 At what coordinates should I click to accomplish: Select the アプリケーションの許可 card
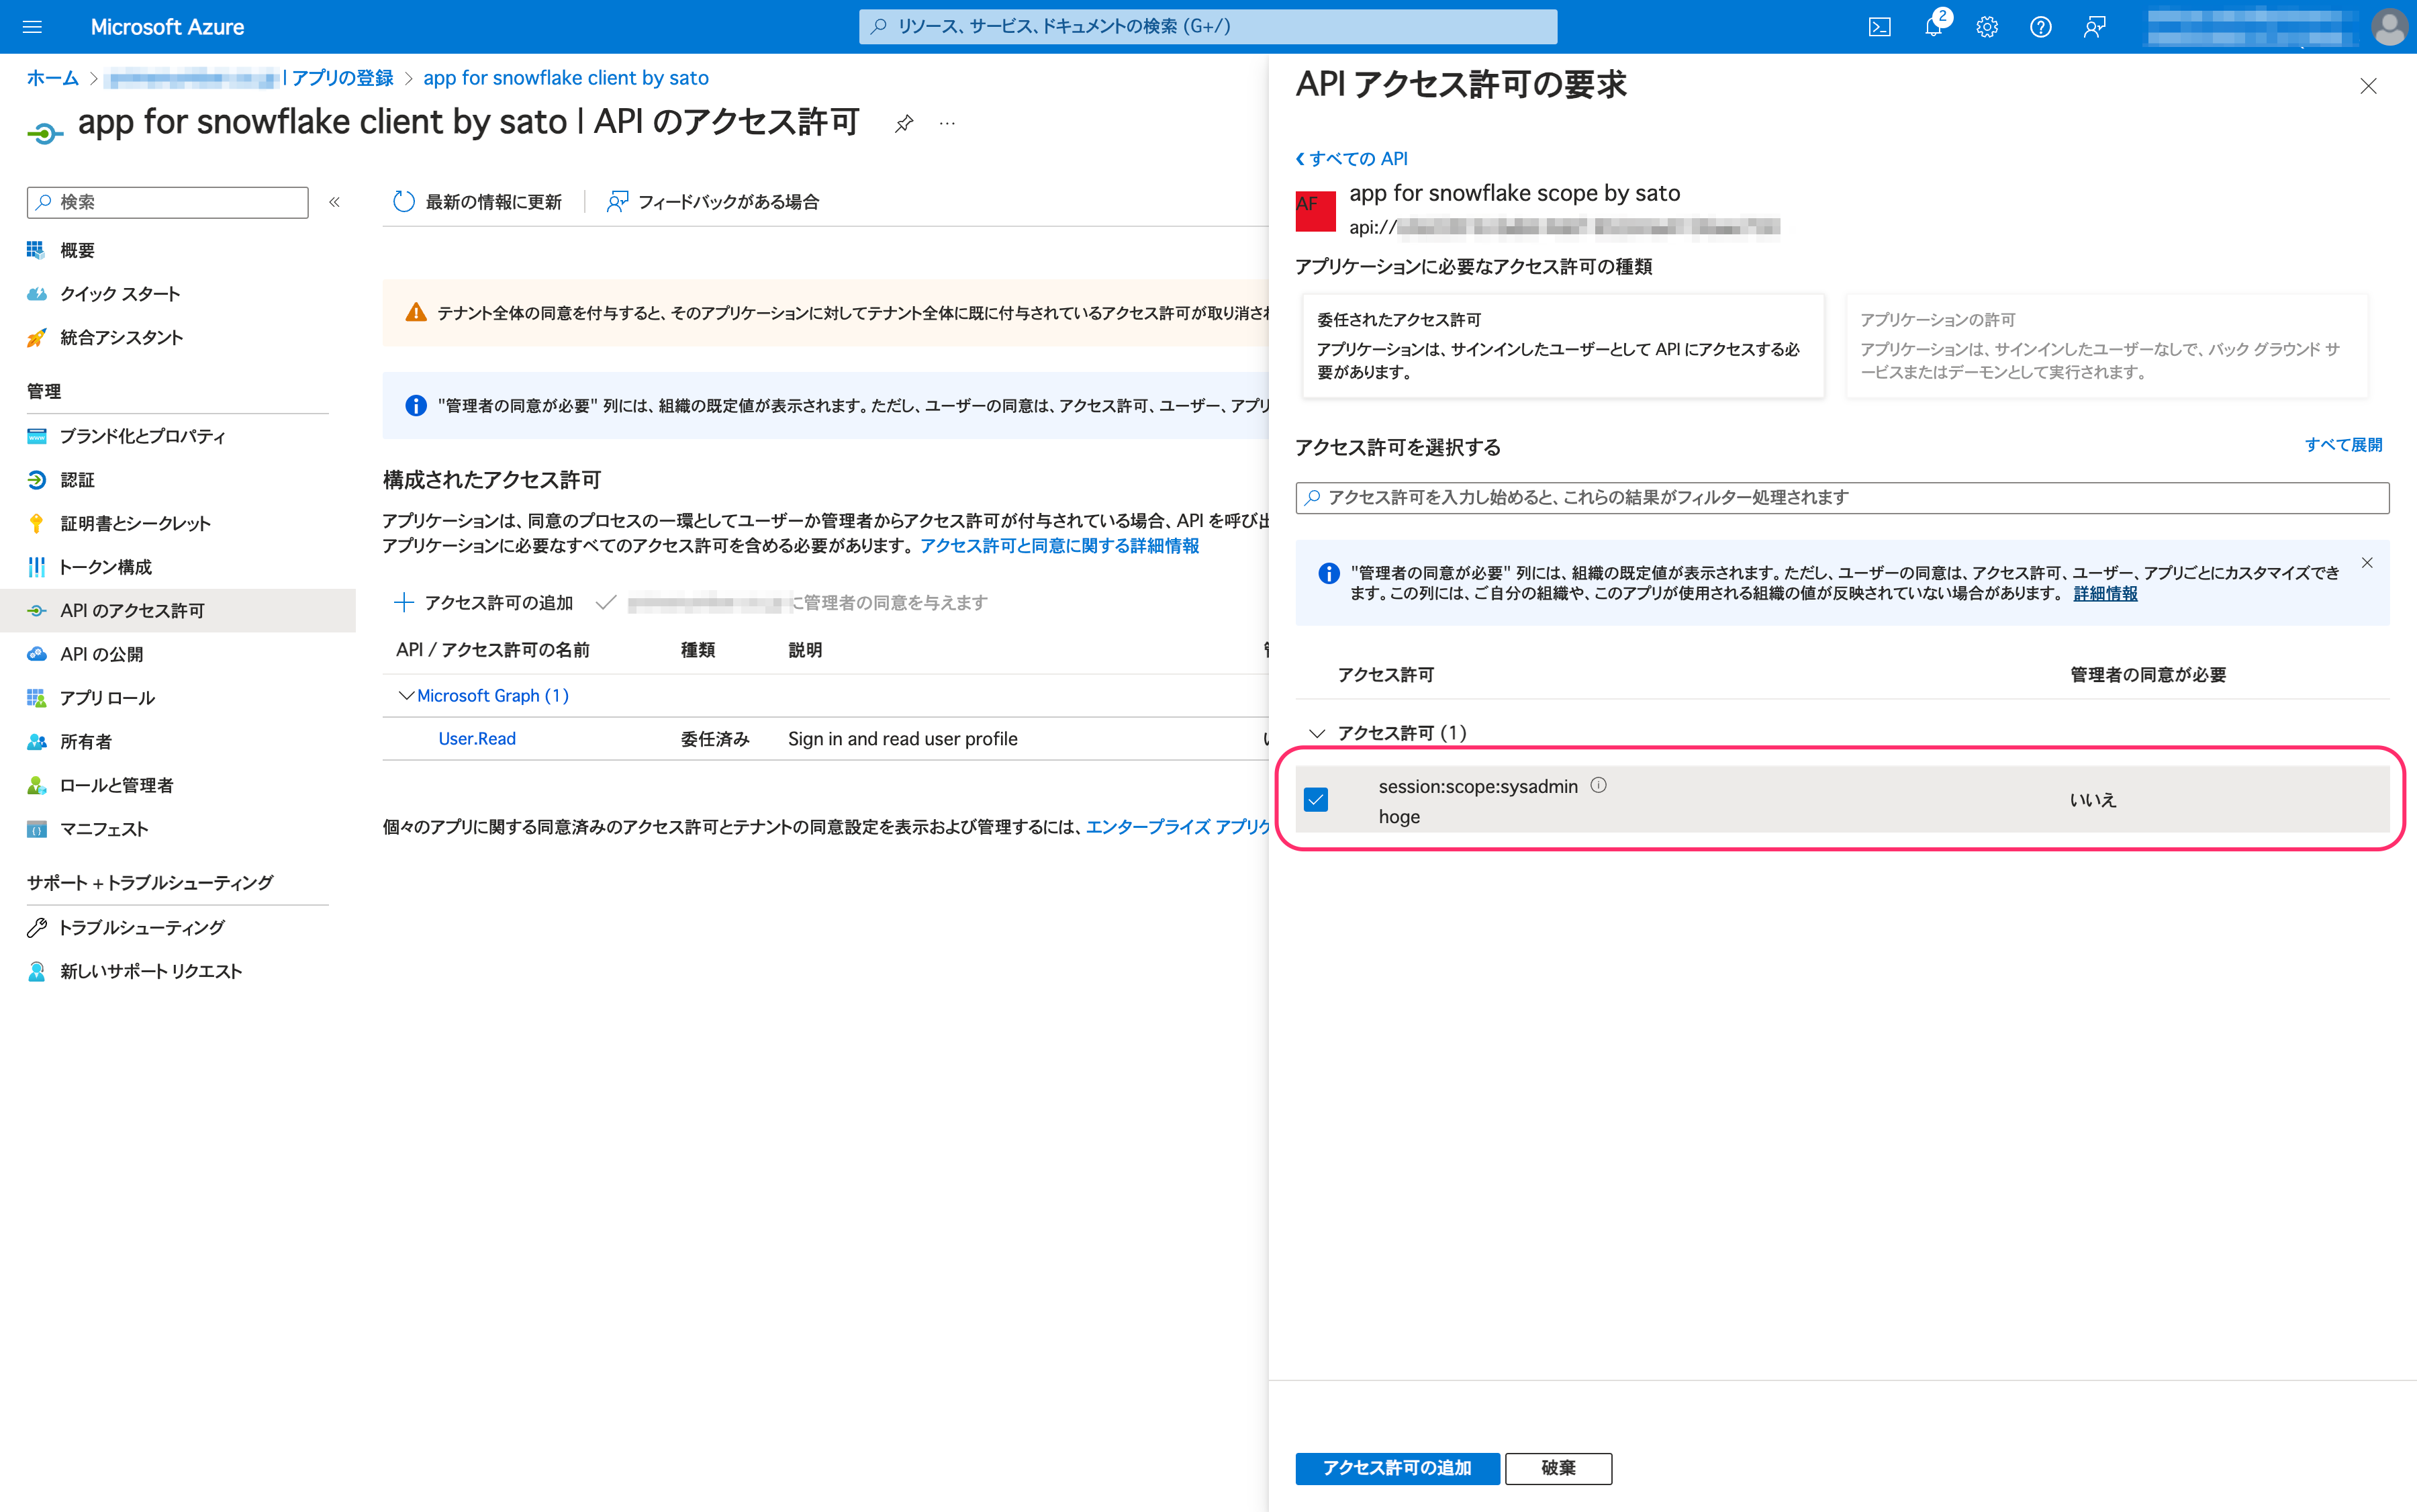[x=2106, y=346]
